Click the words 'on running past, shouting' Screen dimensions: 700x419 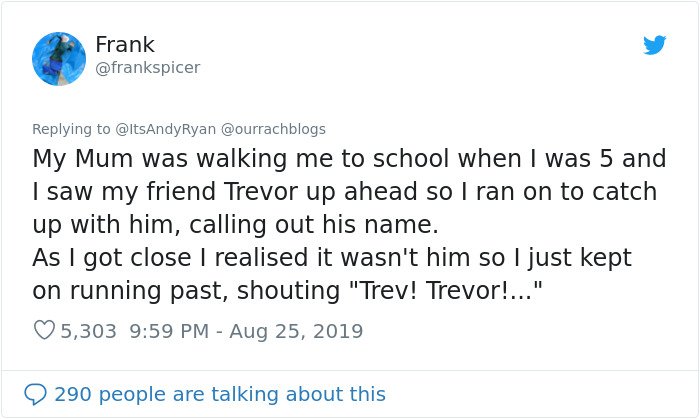[186, 292]
